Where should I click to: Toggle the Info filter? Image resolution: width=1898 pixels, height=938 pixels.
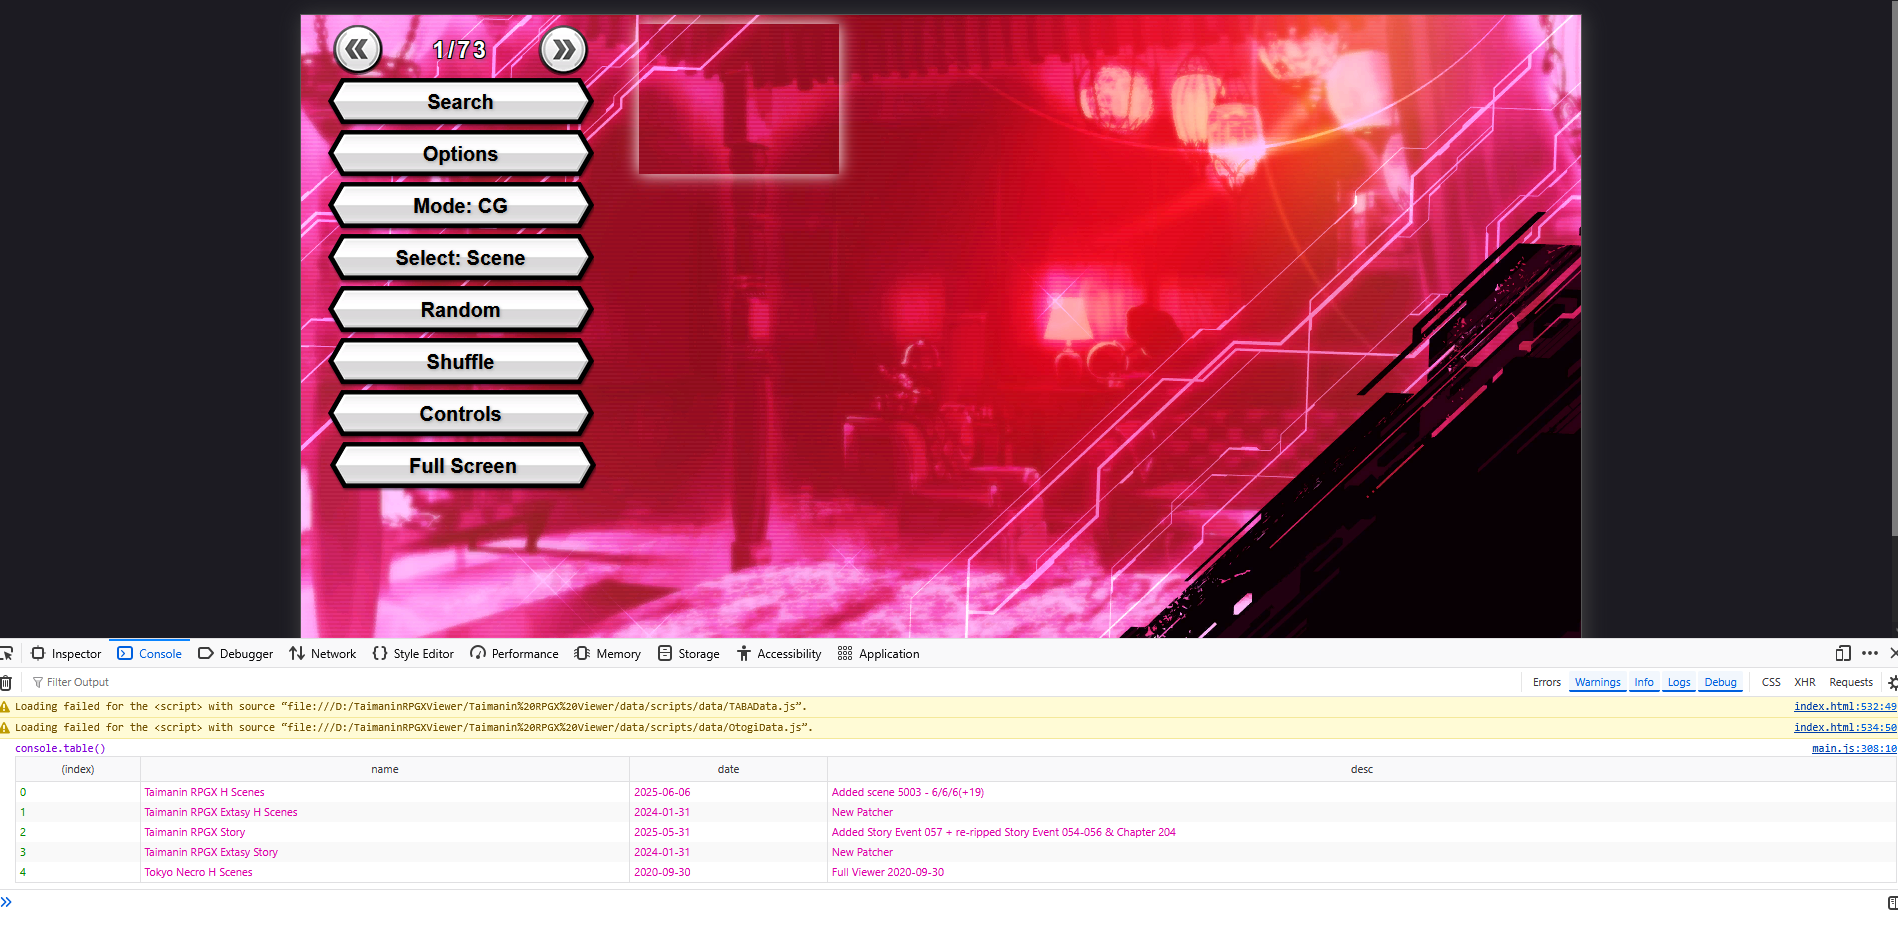(x=1643, y=682)
